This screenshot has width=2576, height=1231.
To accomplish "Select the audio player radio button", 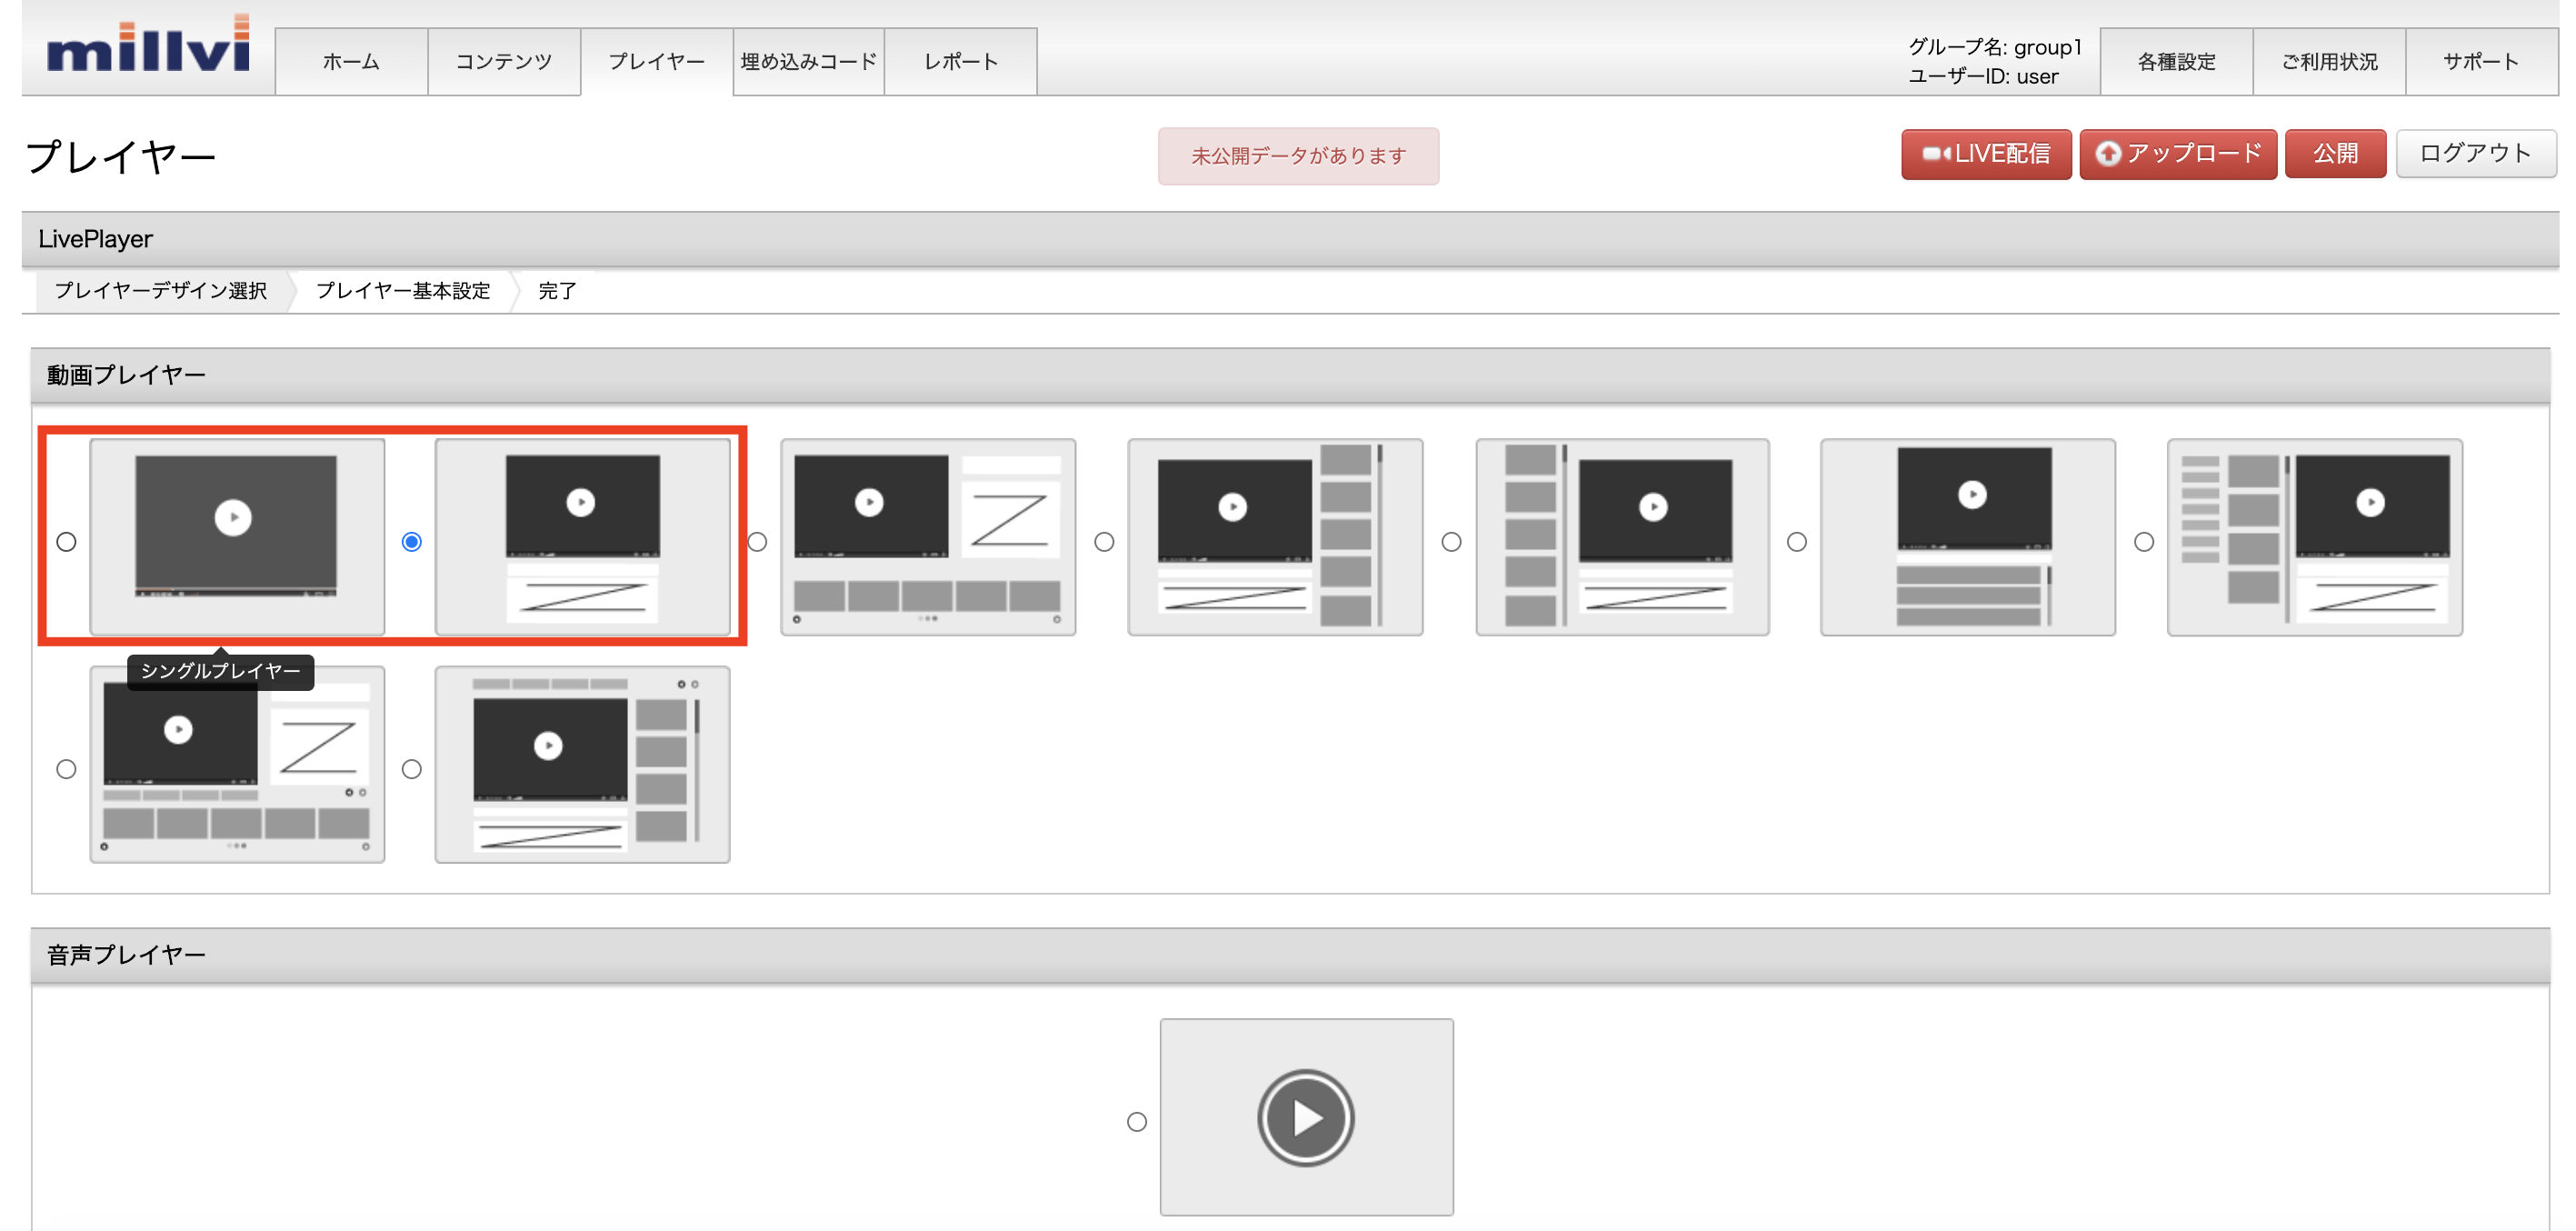I will (x=1137, y=1122).
